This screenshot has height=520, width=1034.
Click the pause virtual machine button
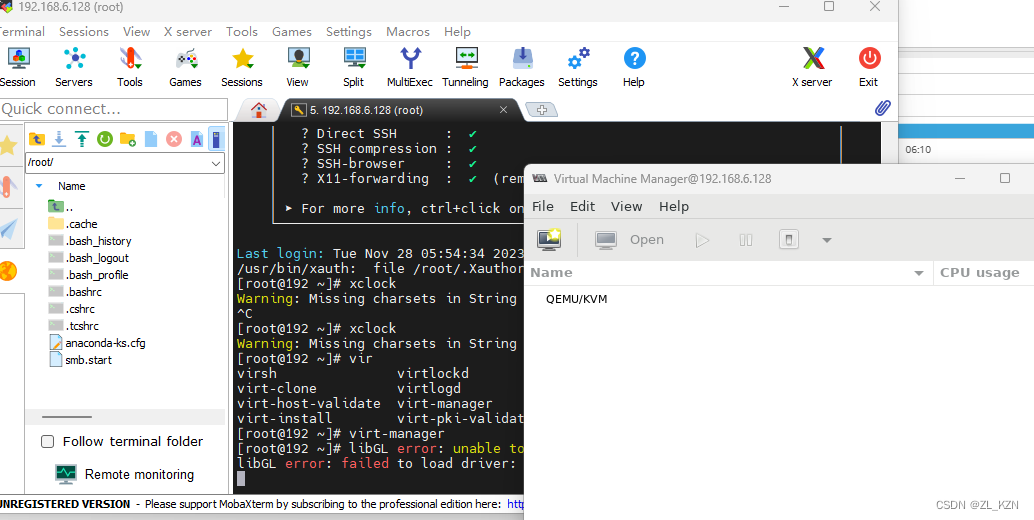(746, 240)
